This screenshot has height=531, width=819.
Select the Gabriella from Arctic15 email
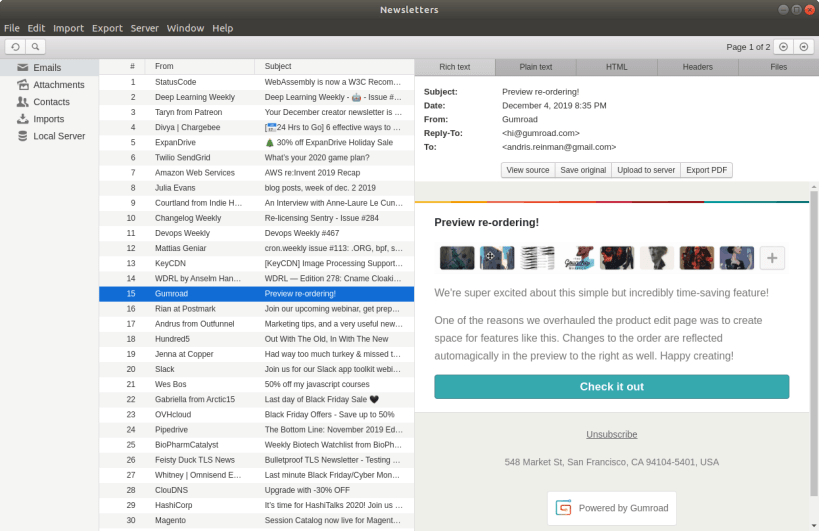(256, 400)
